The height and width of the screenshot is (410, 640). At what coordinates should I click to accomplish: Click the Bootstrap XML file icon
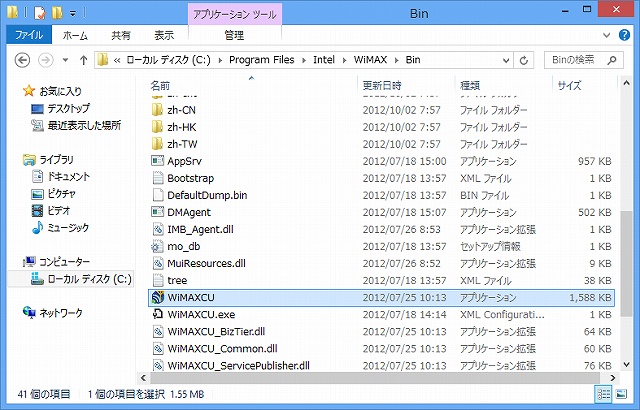pos(158,178)
